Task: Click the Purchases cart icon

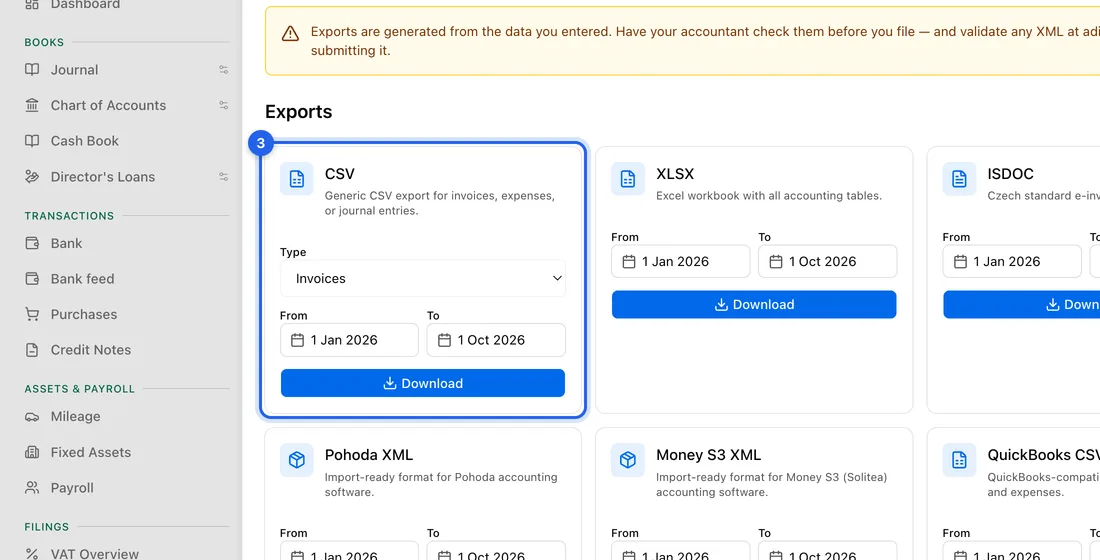Action: point(32,314)
